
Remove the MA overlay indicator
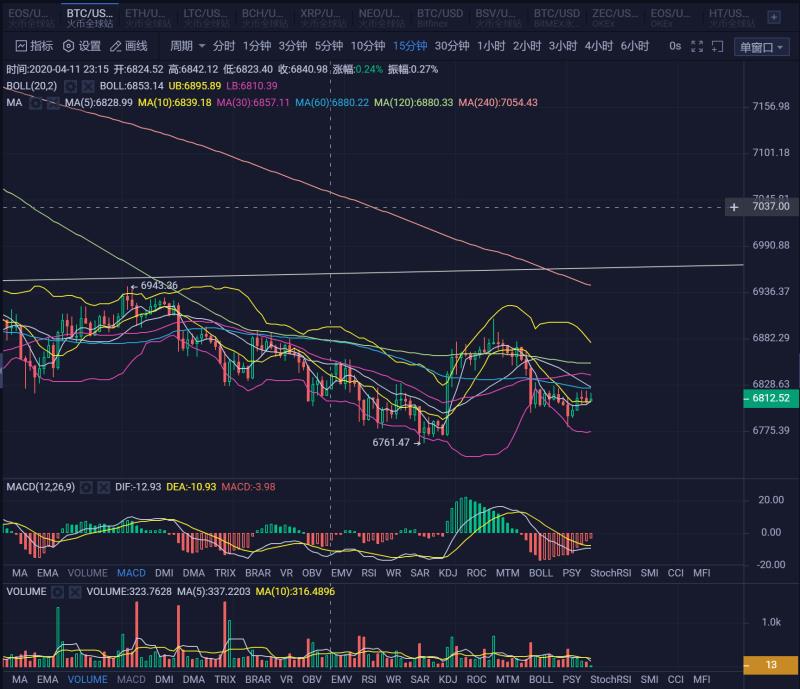53,103
